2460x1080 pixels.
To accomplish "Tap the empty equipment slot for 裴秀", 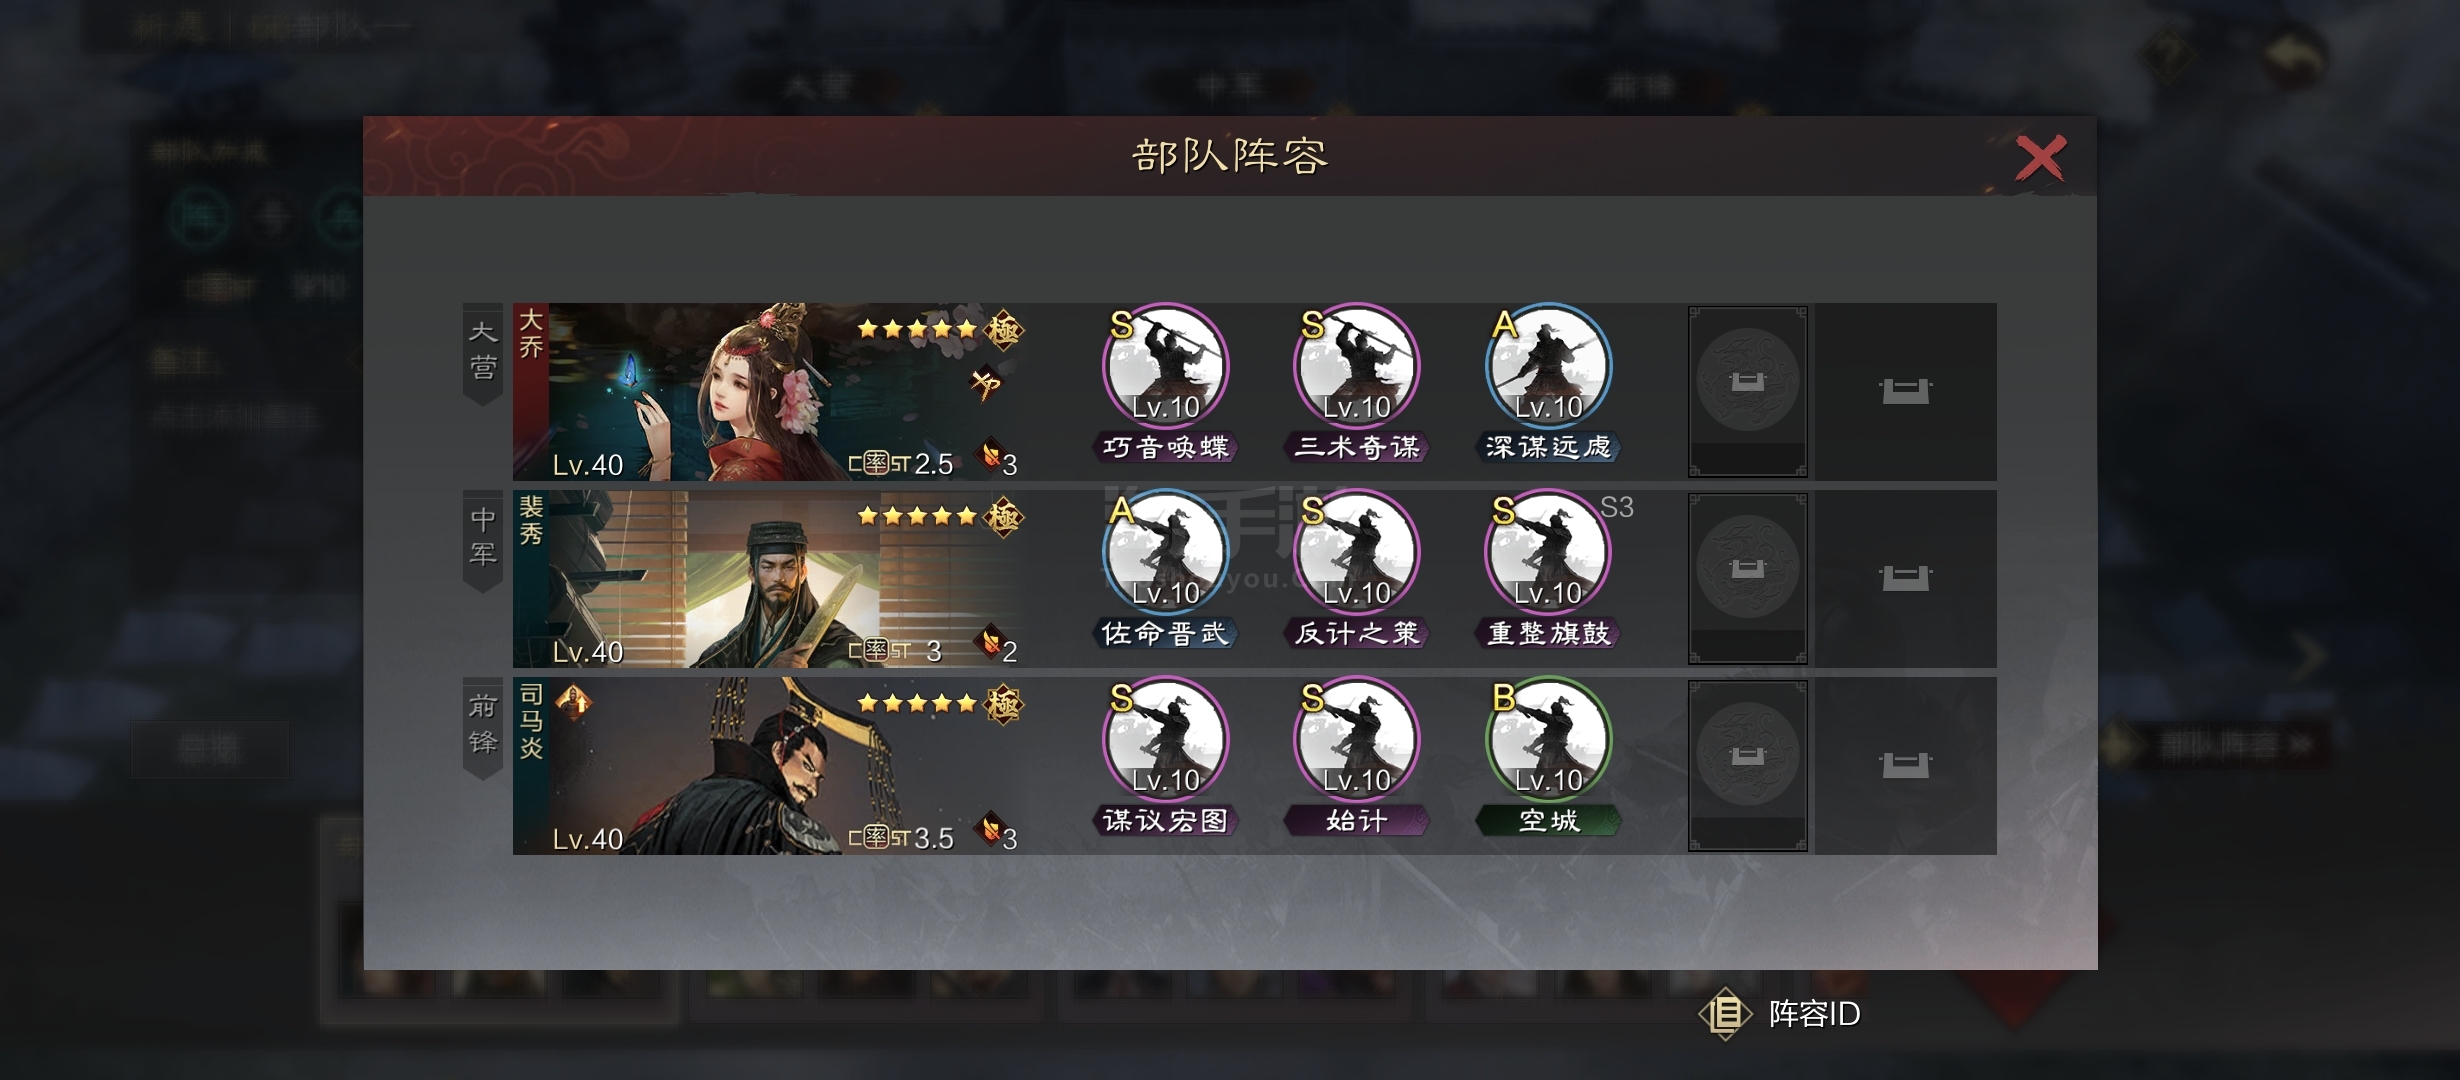I will (1748, 578).
